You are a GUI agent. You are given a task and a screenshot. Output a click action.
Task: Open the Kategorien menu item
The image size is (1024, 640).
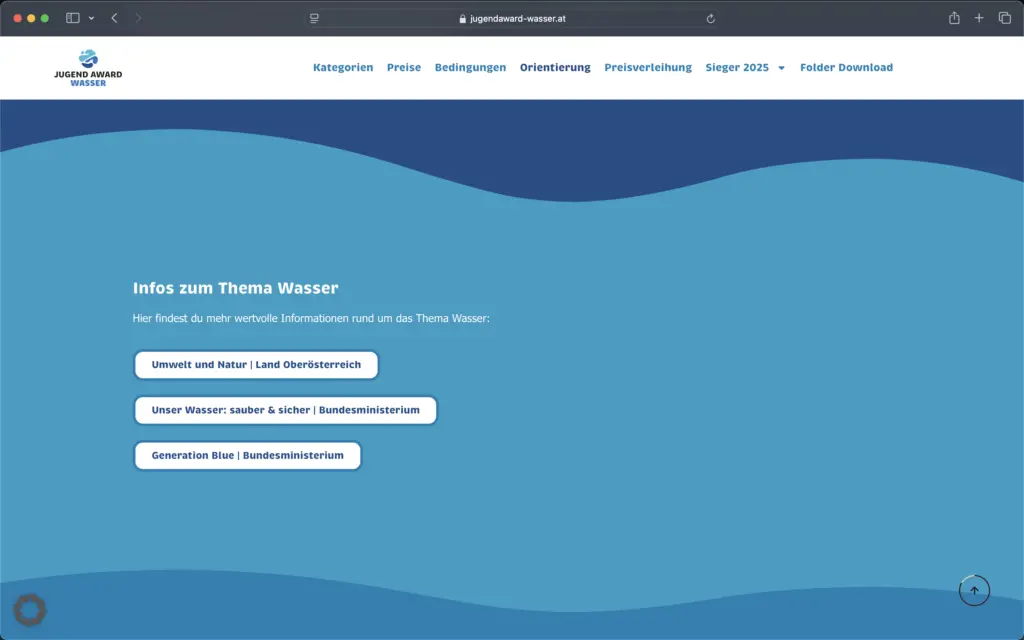[x=343, y=67]
